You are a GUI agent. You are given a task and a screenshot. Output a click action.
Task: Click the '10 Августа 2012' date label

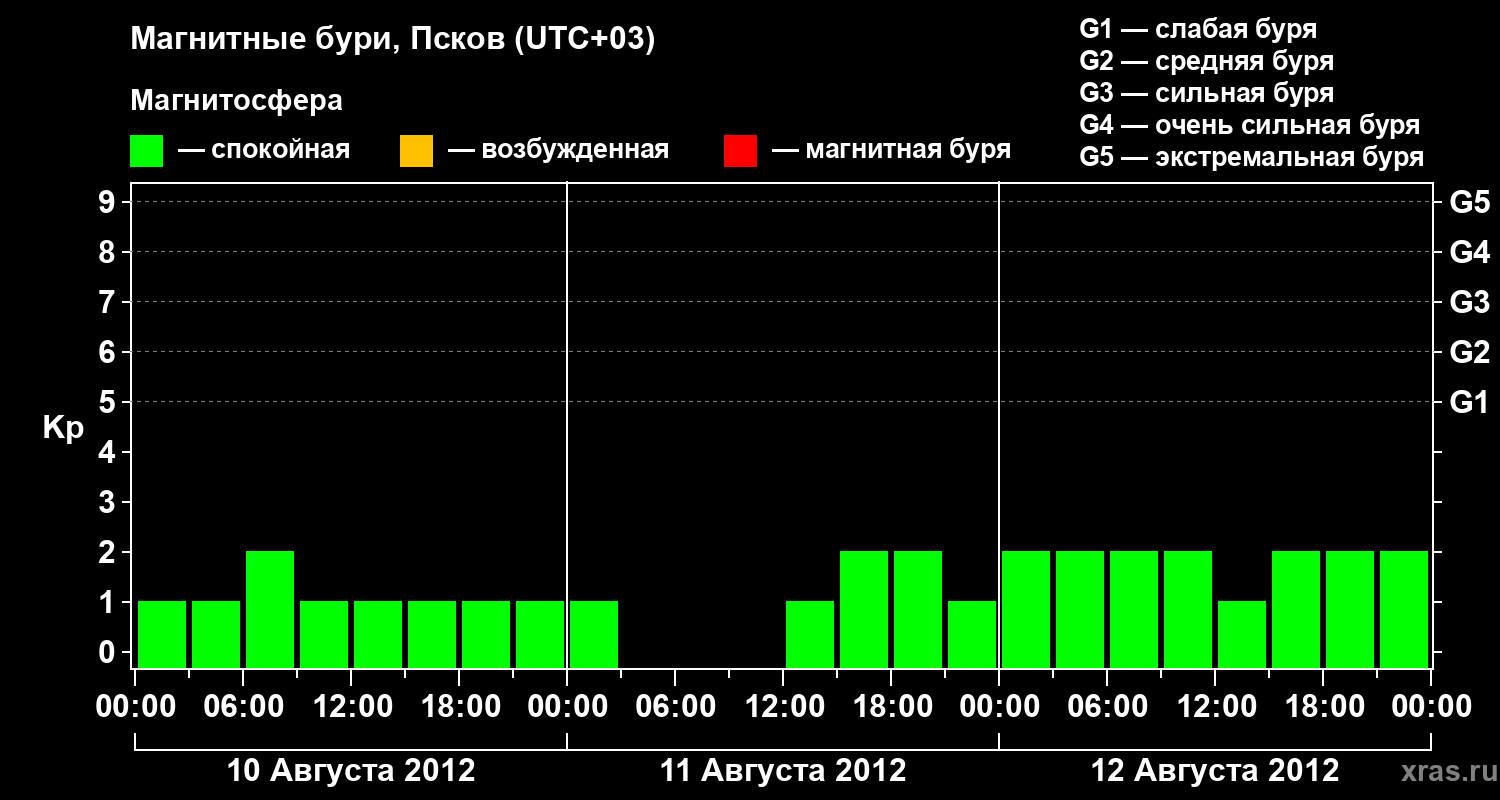[351, 771]
